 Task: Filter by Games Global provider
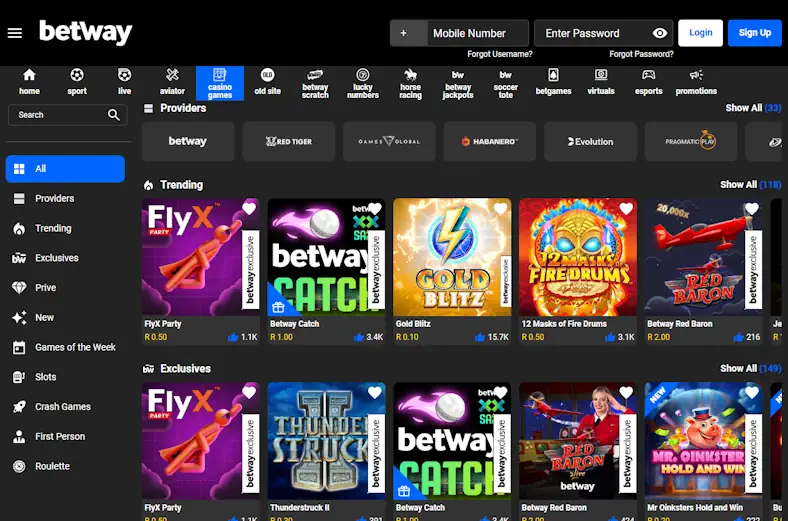pos(389,142)
